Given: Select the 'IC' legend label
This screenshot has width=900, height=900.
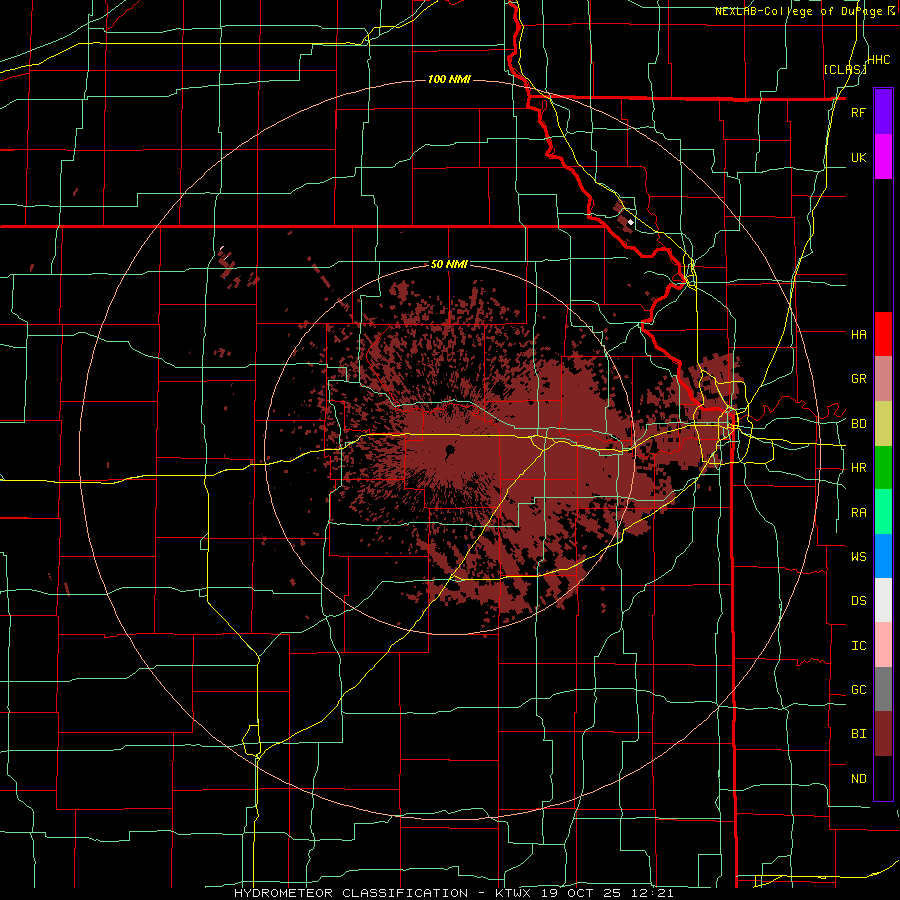Looking at the screenshot, I should (x=858, y=646).
